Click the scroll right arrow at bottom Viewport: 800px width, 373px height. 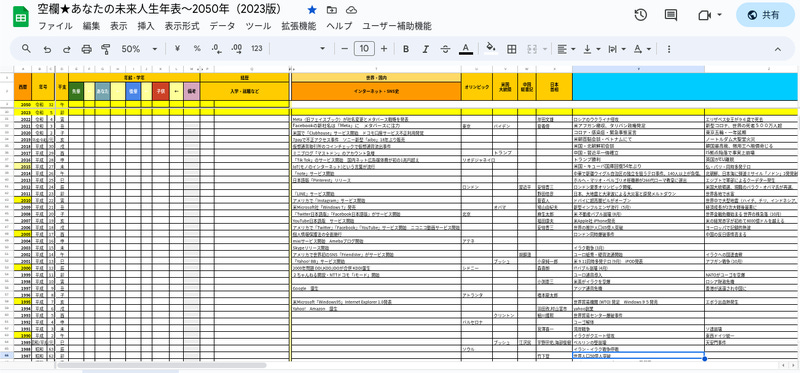[792, 365]
